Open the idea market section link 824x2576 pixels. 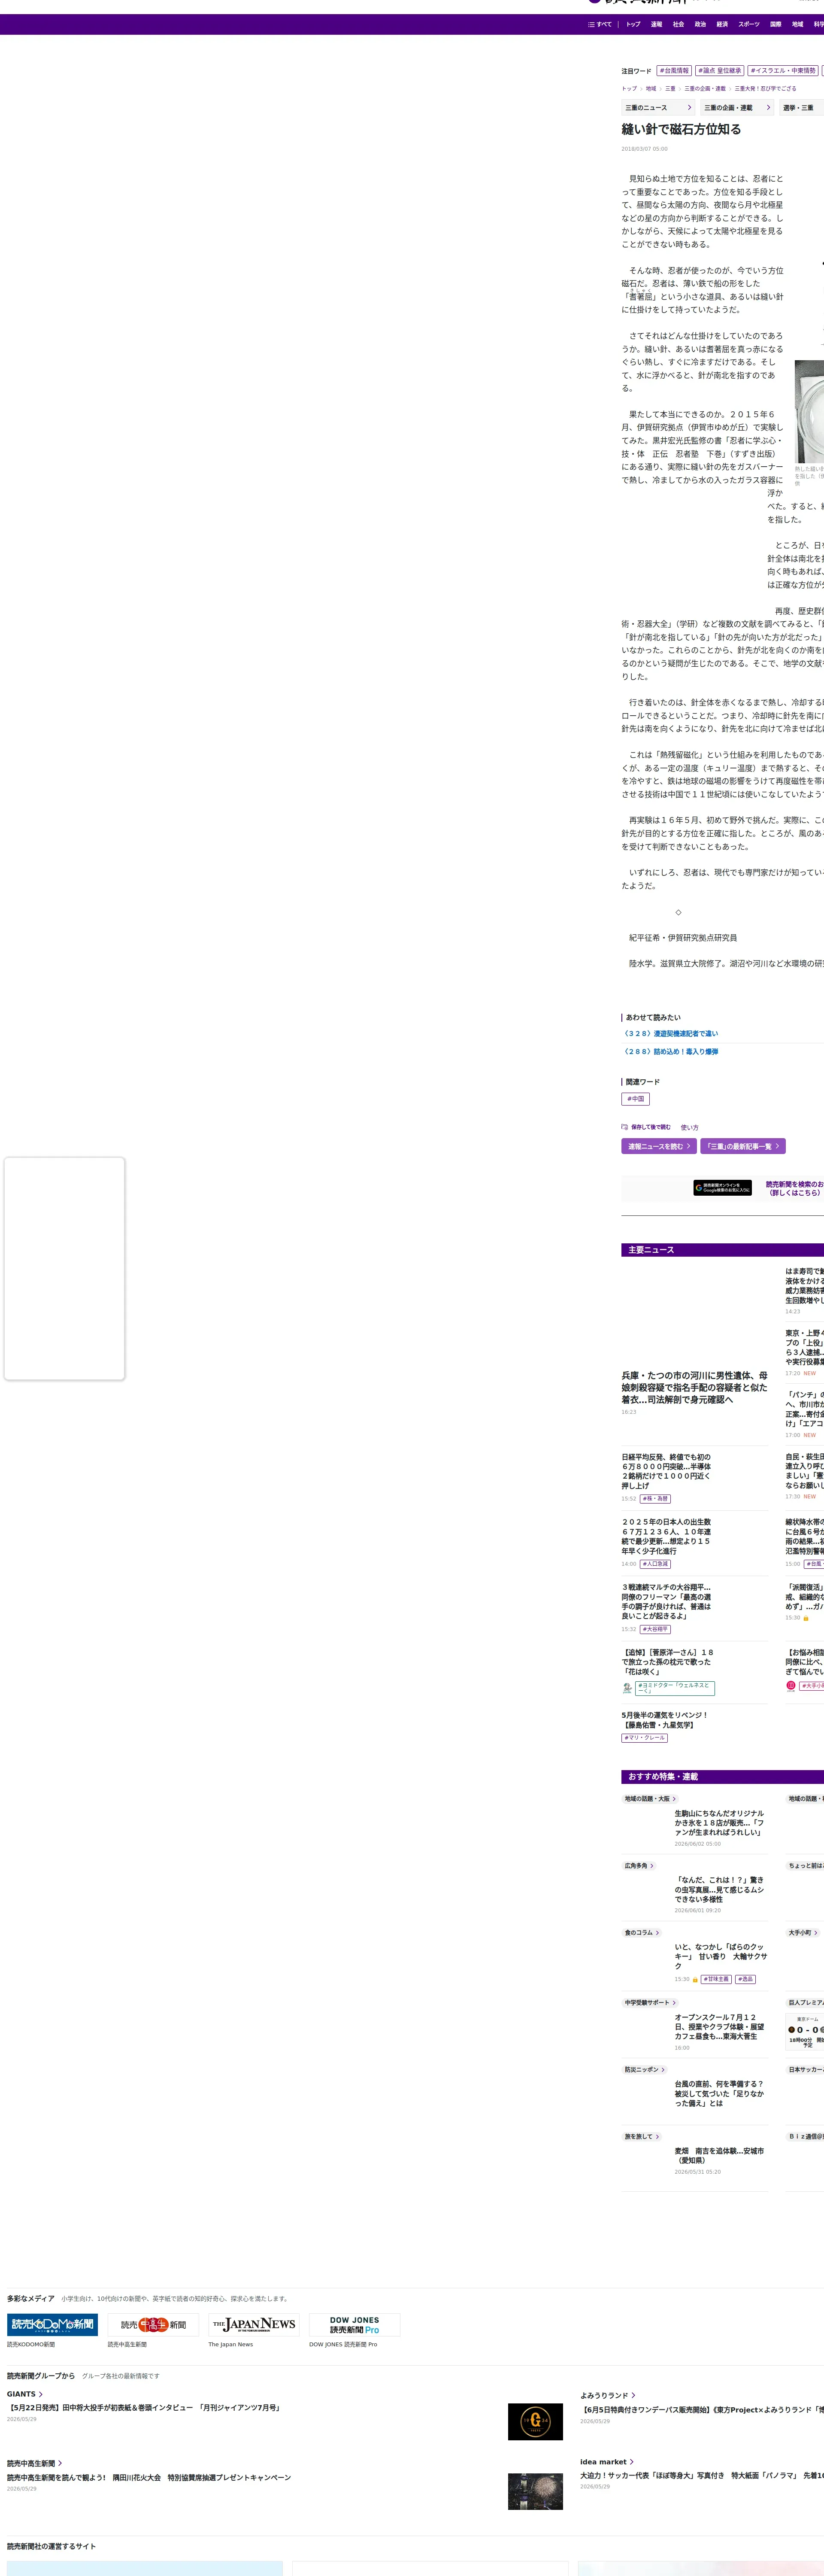(x=607, y=2462)
